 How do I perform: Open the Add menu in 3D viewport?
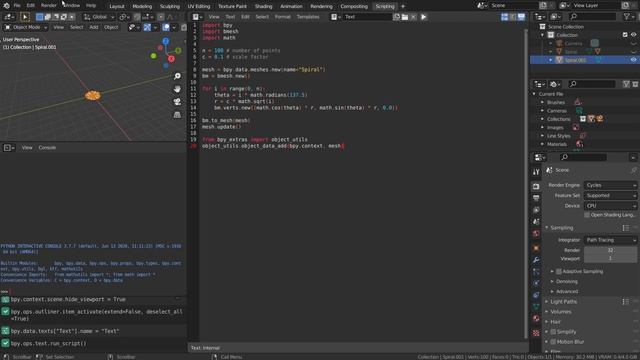click(93, 27)
